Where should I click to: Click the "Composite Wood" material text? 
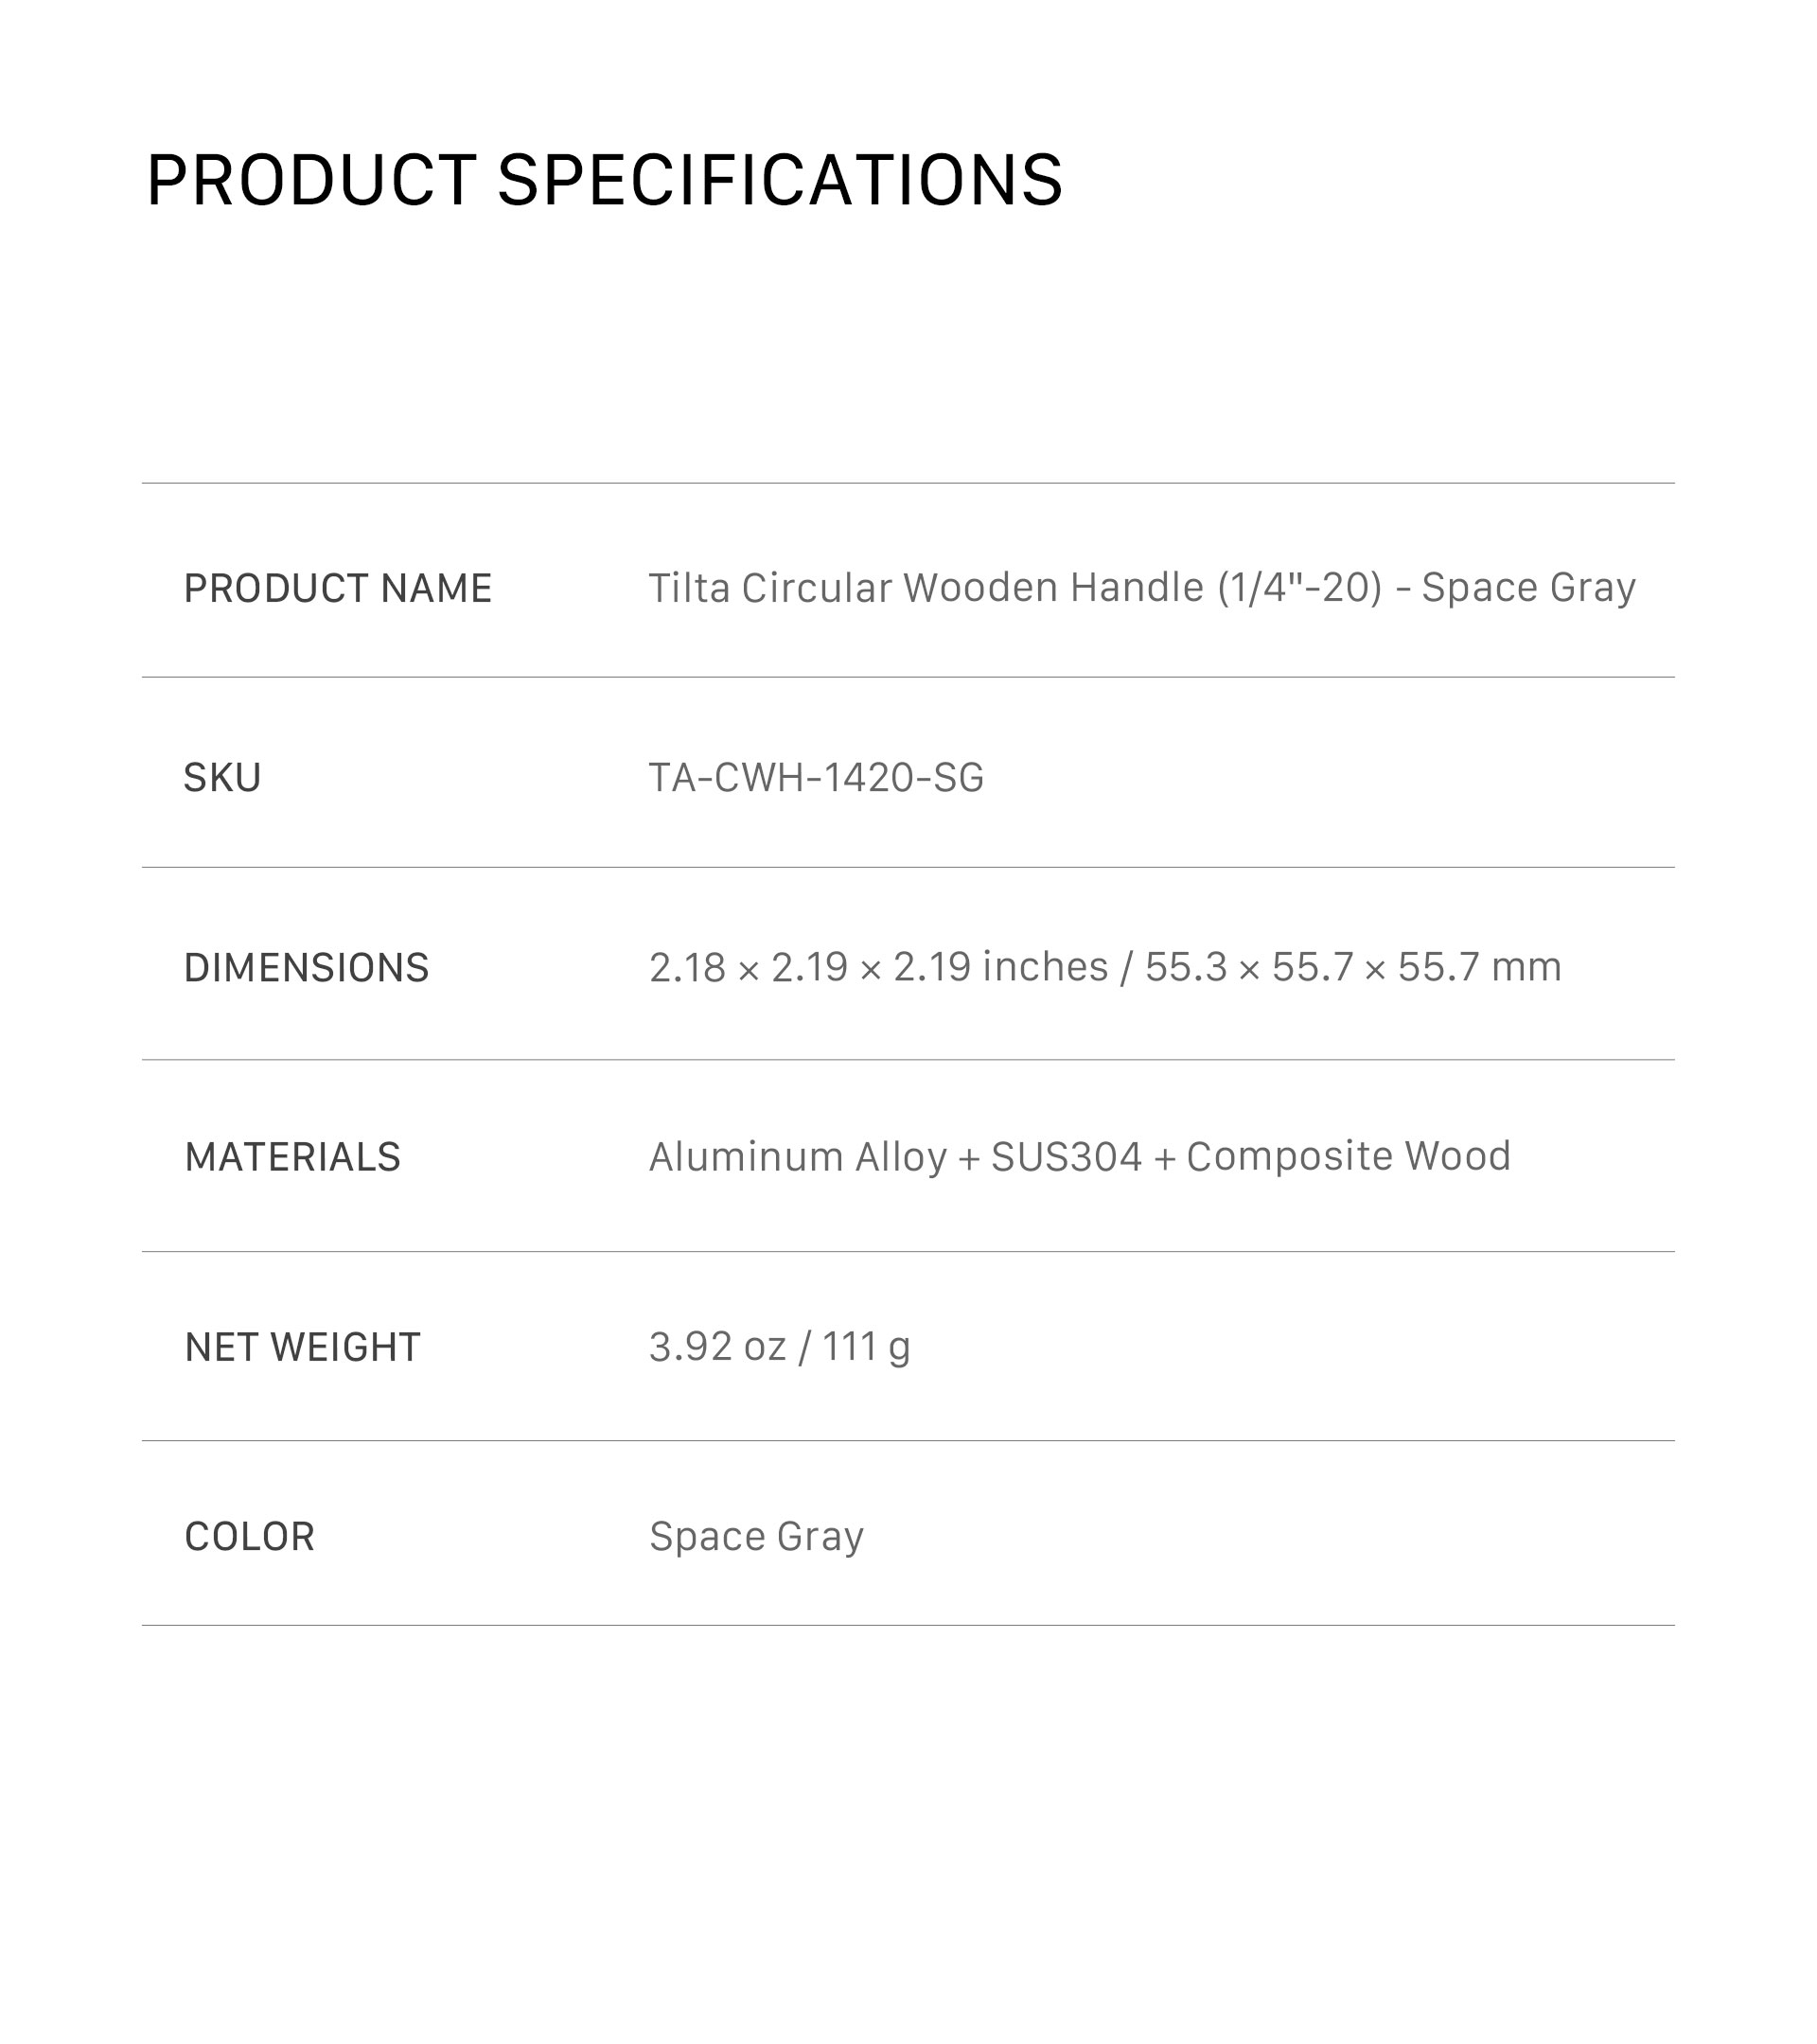pos(1348,1157)
